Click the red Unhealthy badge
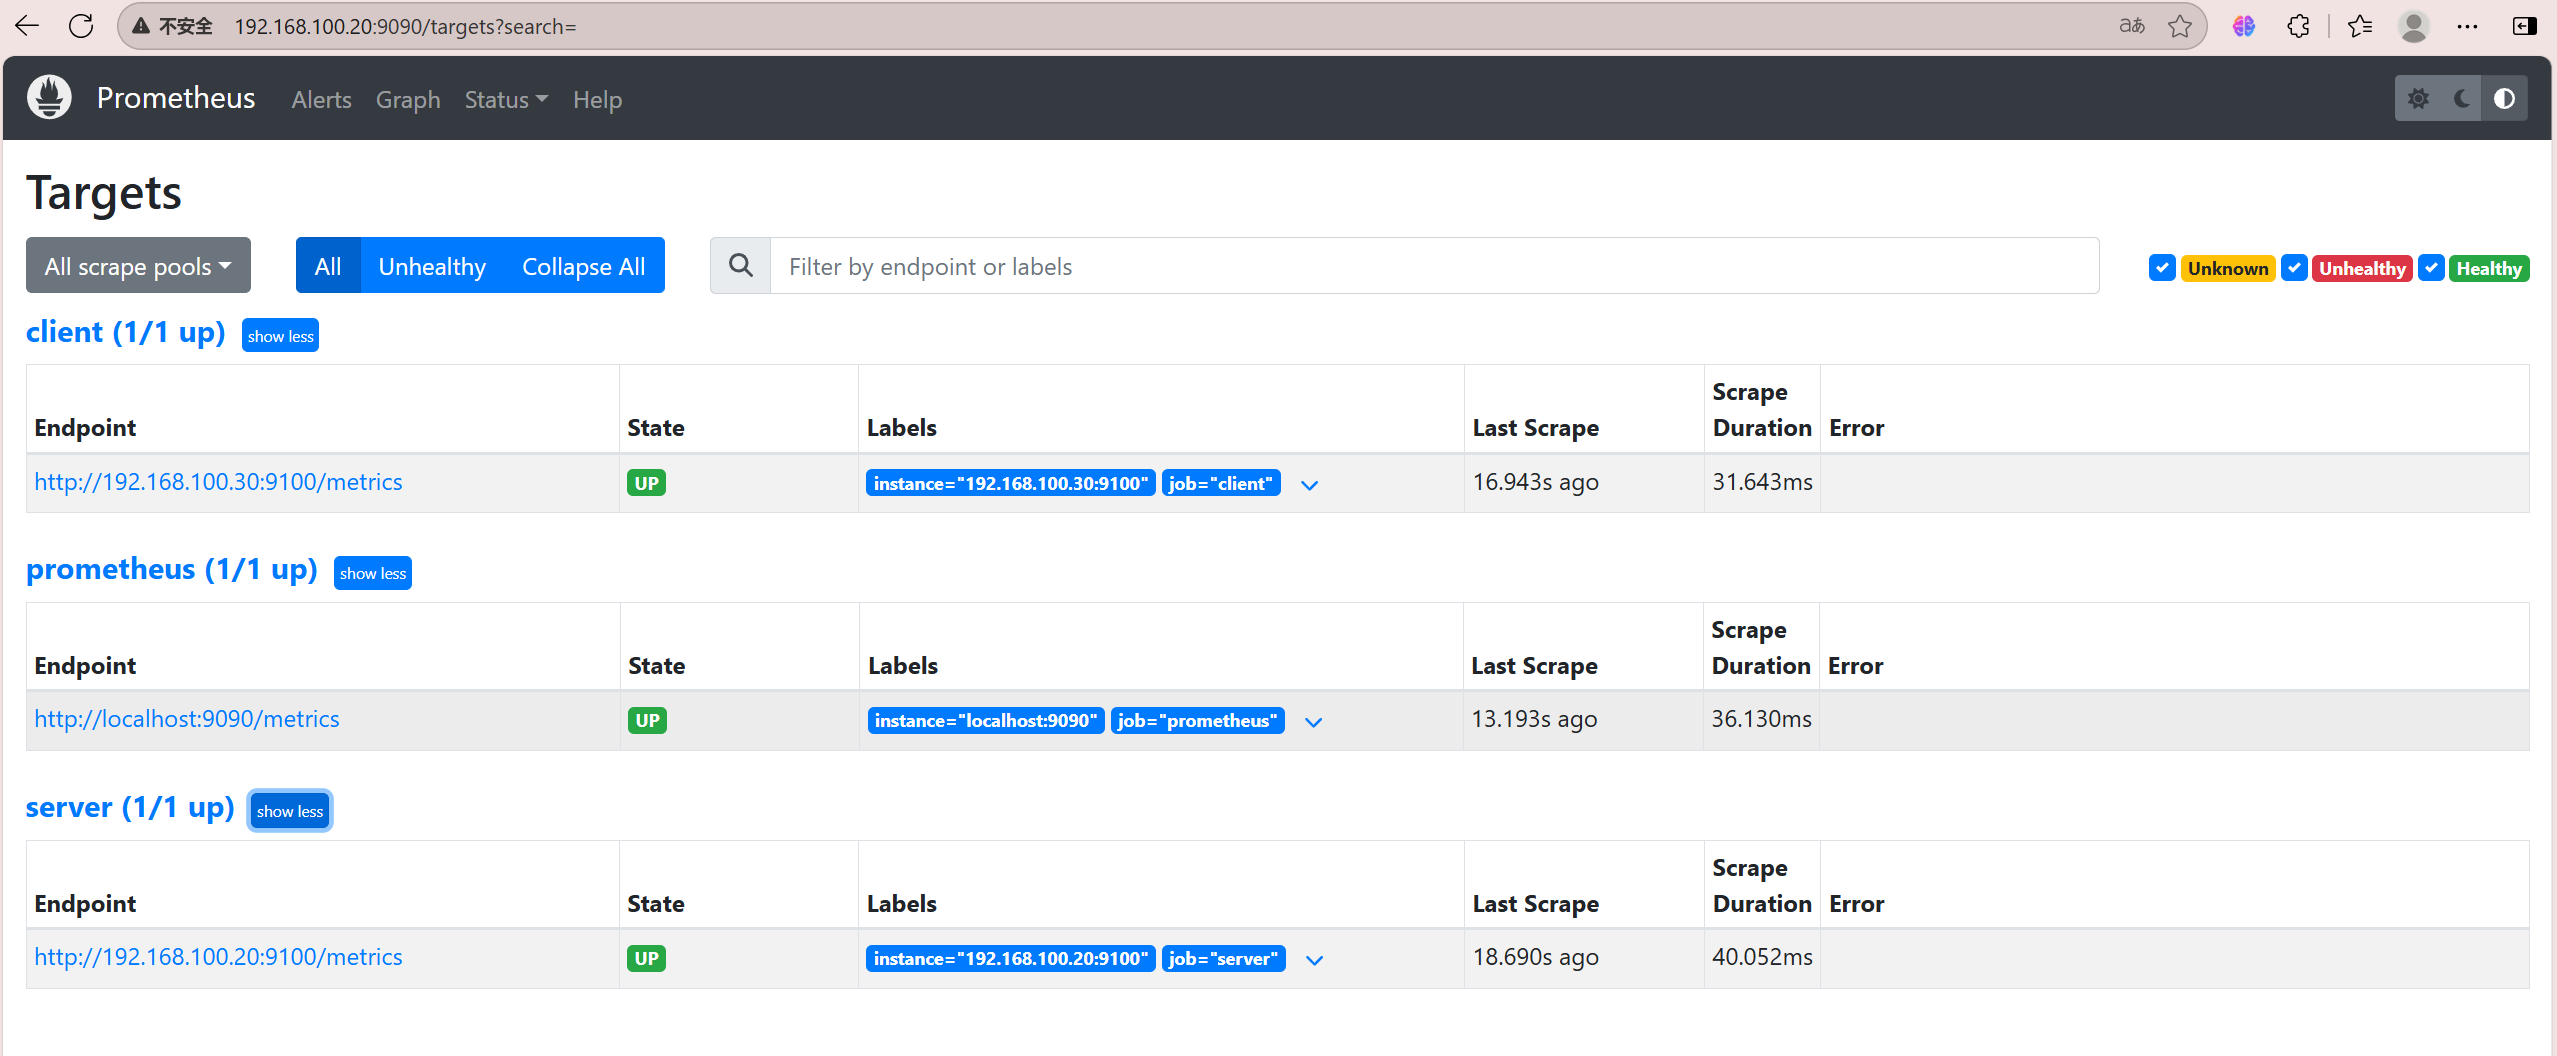The height and width of the screenshot is (1056, 2557). click(2363, 268)
